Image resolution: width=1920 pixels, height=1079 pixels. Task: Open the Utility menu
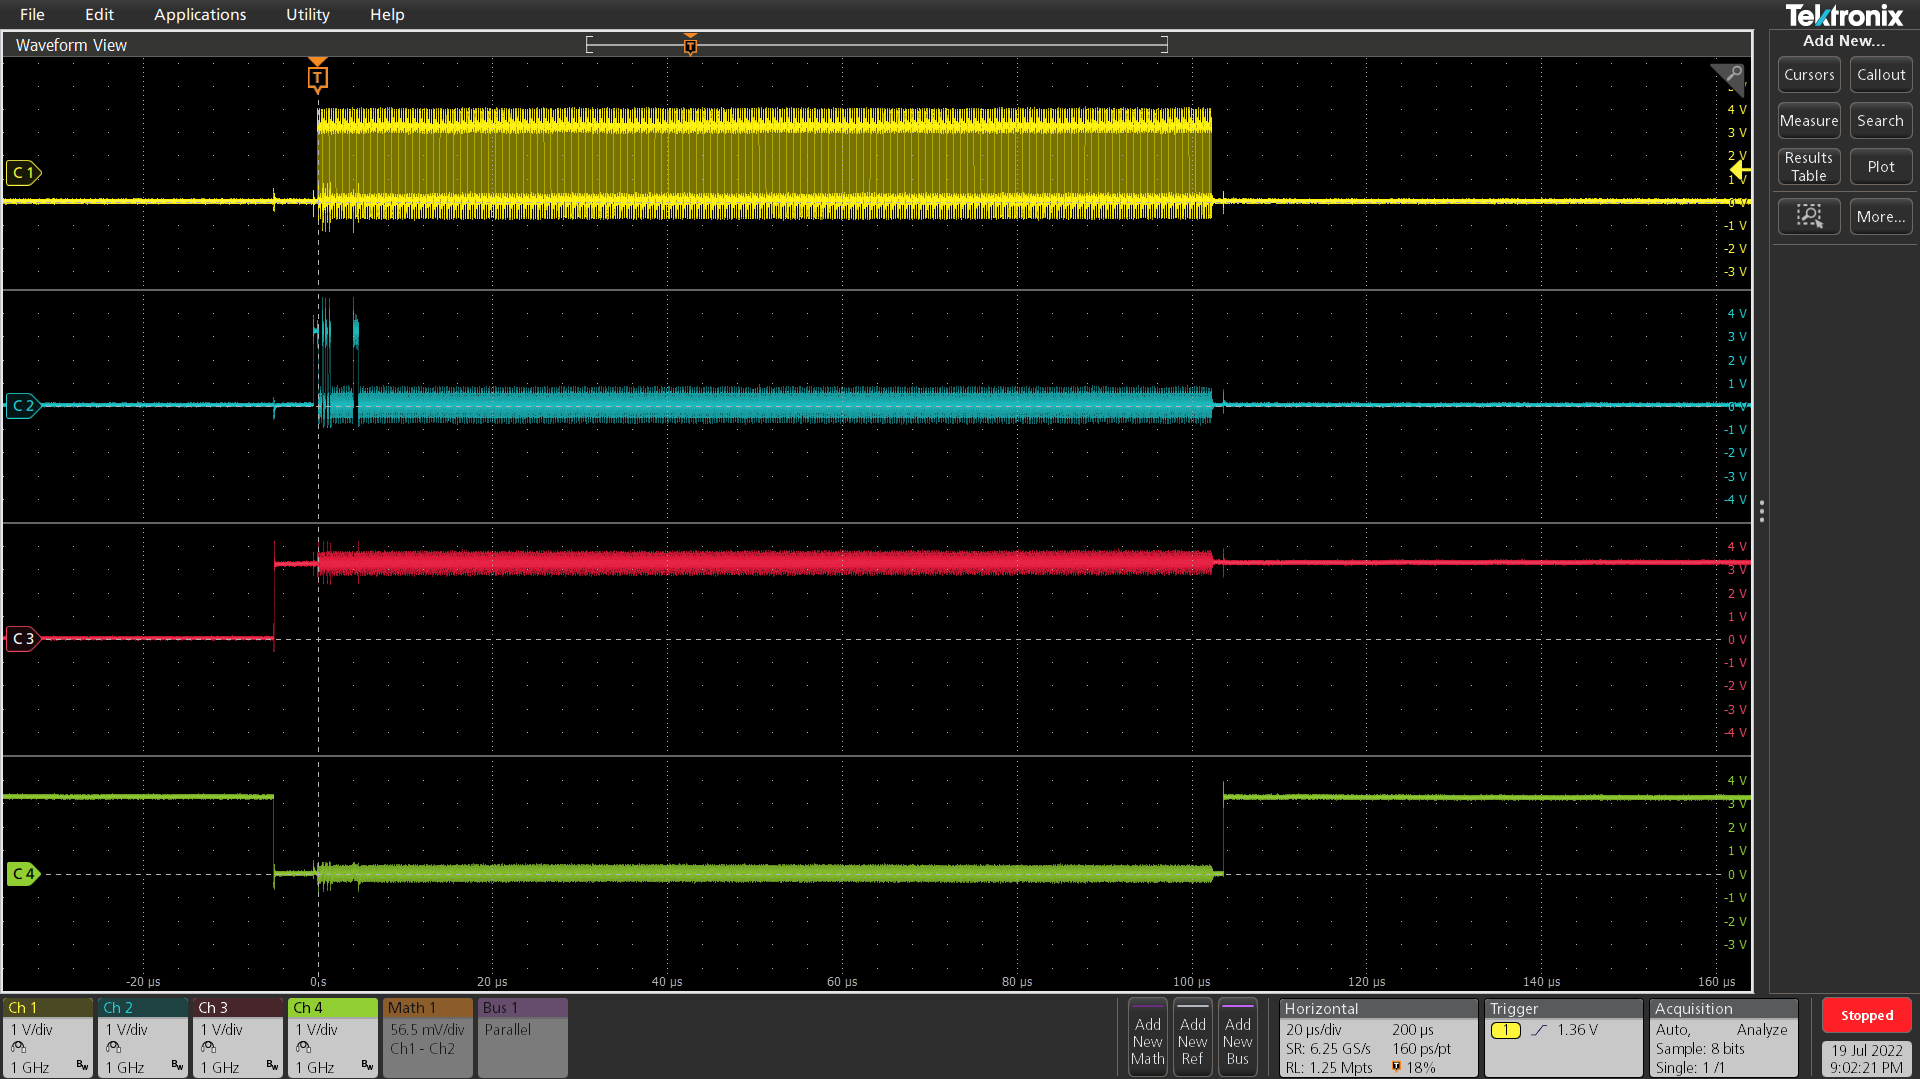(306, 14)
